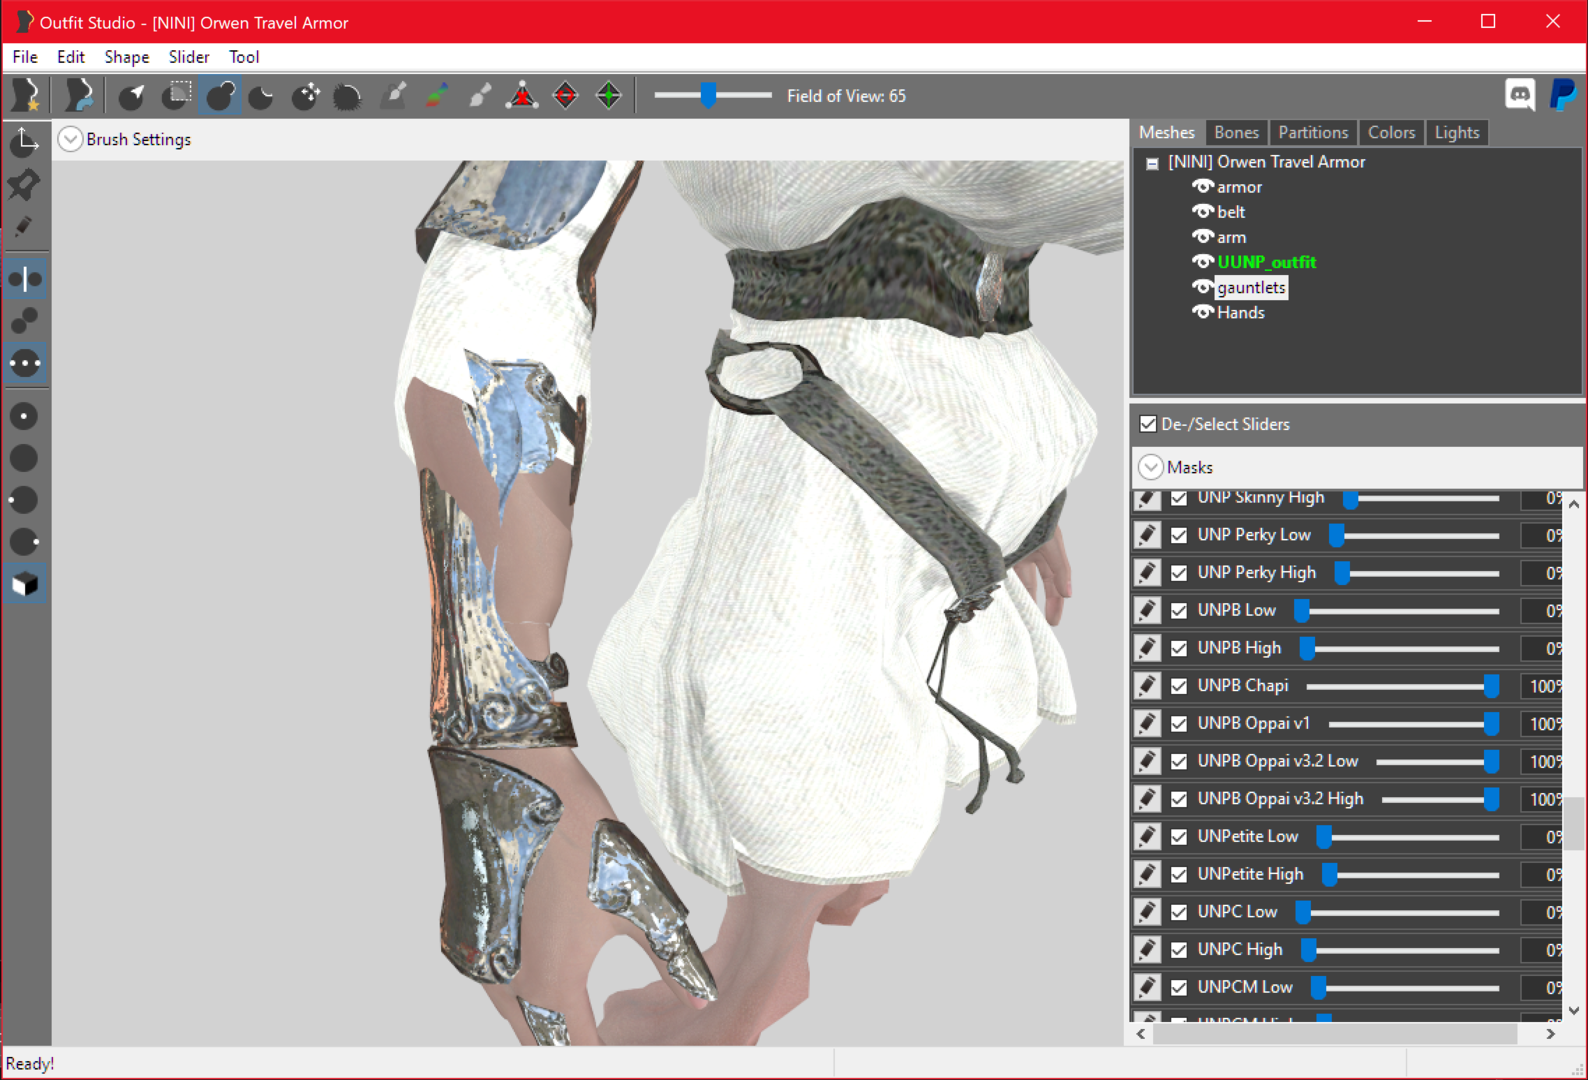Switch to the Colors tab
The image size is (1588, 1080).
click(1391, 132)
